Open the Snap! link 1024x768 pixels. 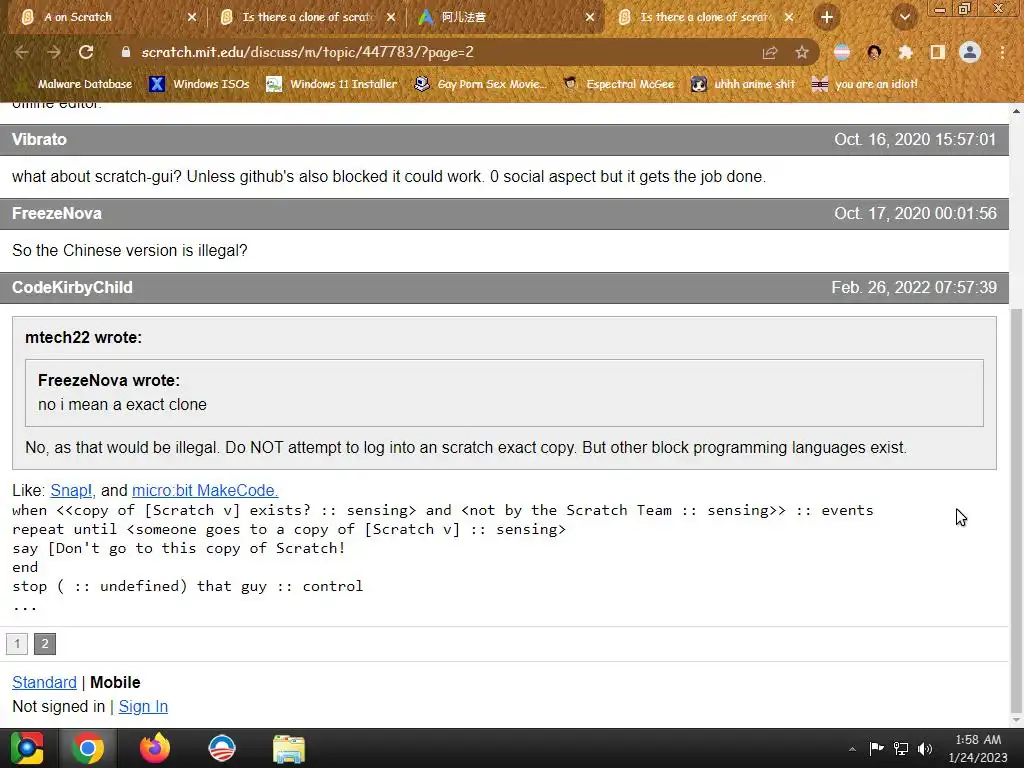click(72, 490)
